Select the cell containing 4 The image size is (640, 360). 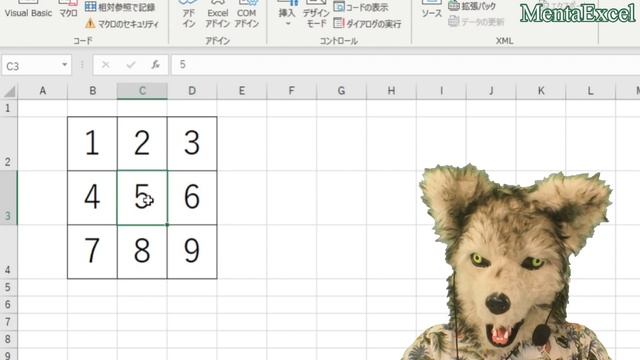(x=92, y=198)
